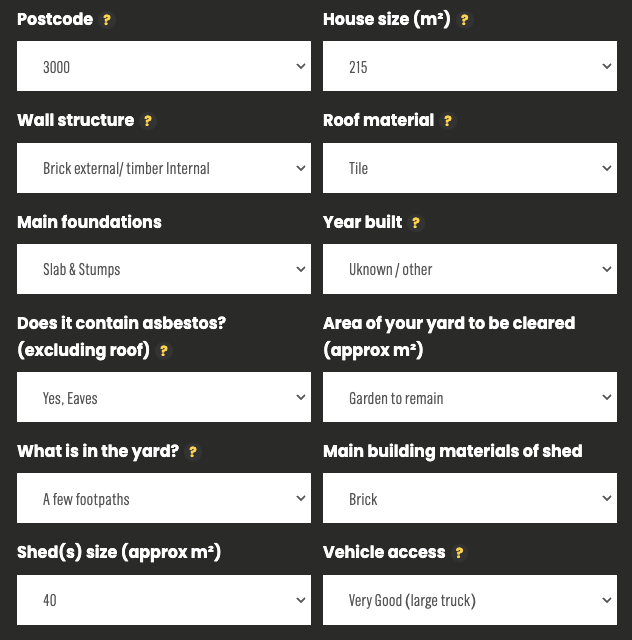Open the Uknown / other year dropdown

(x=470, y=269)
